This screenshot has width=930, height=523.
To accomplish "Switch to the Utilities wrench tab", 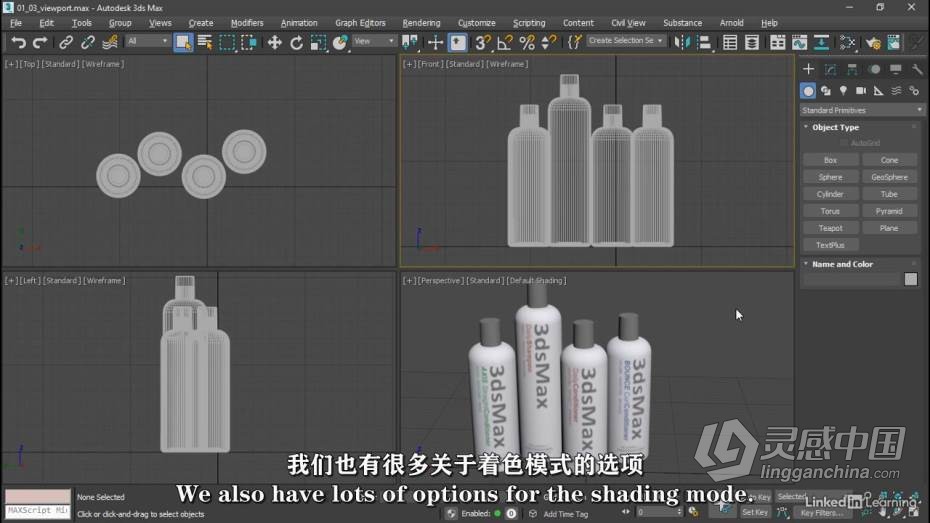I will tap(917, 69).
